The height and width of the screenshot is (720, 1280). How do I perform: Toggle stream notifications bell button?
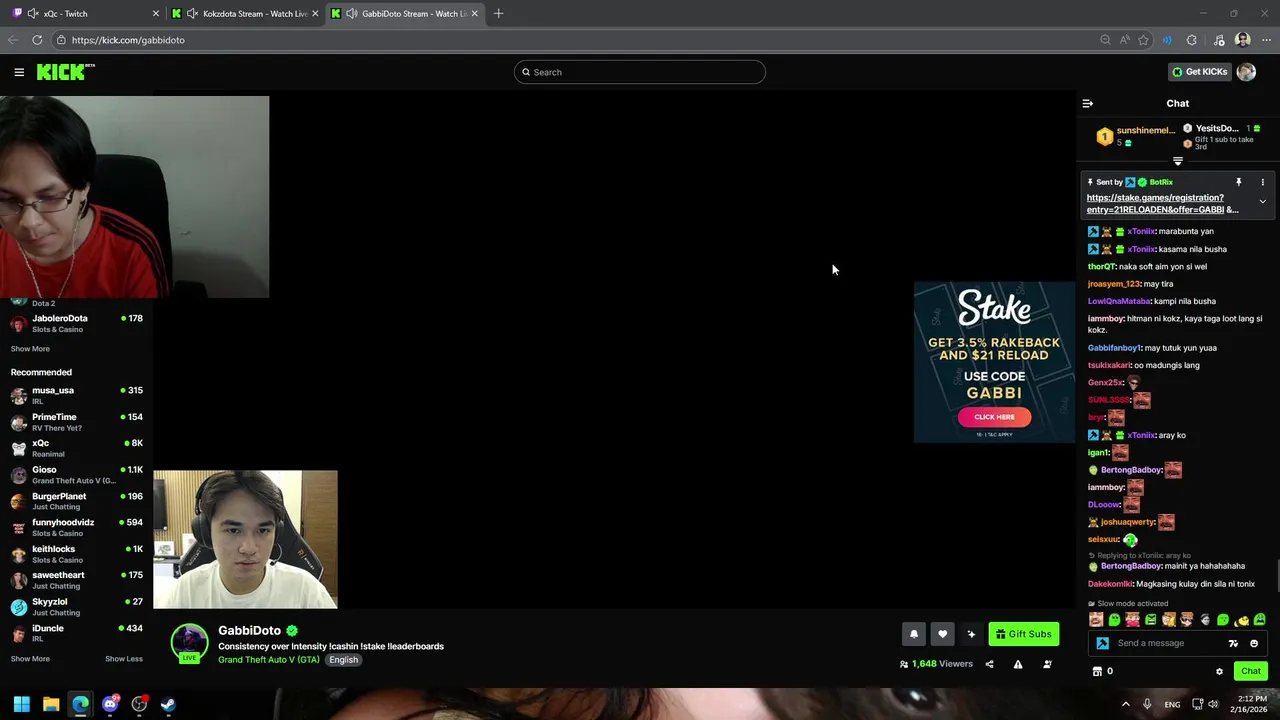[913, 634]
